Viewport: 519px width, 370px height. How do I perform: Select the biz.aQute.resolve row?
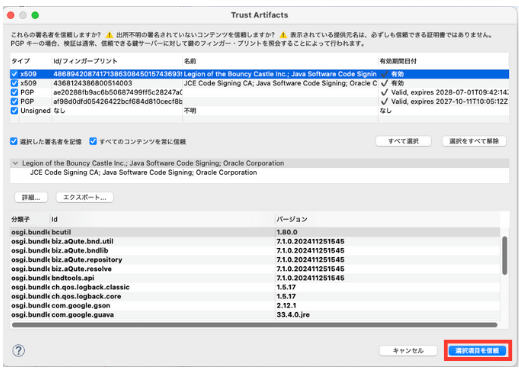[x=255, y=269]
